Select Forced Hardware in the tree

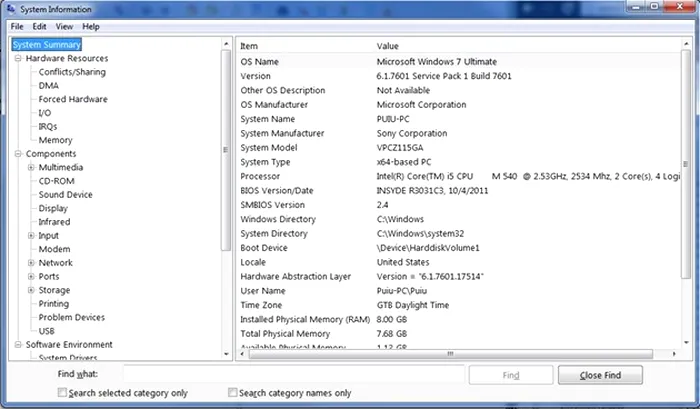coord(73,99)
